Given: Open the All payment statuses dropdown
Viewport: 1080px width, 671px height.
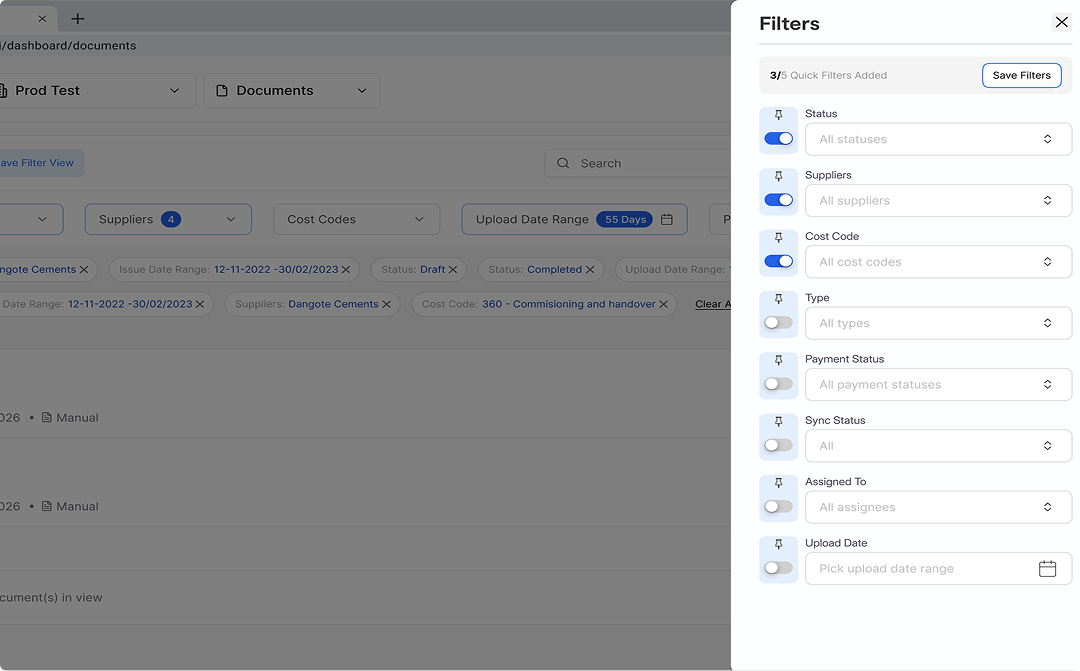Looking at the screenshot, I should tap(938, 384).
